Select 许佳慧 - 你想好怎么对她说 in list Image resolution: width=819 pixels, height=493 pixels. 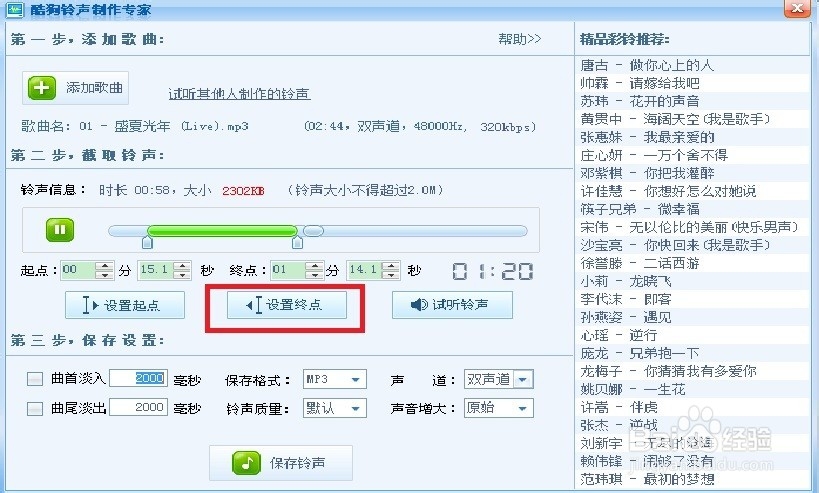click(x=694, y=191)
